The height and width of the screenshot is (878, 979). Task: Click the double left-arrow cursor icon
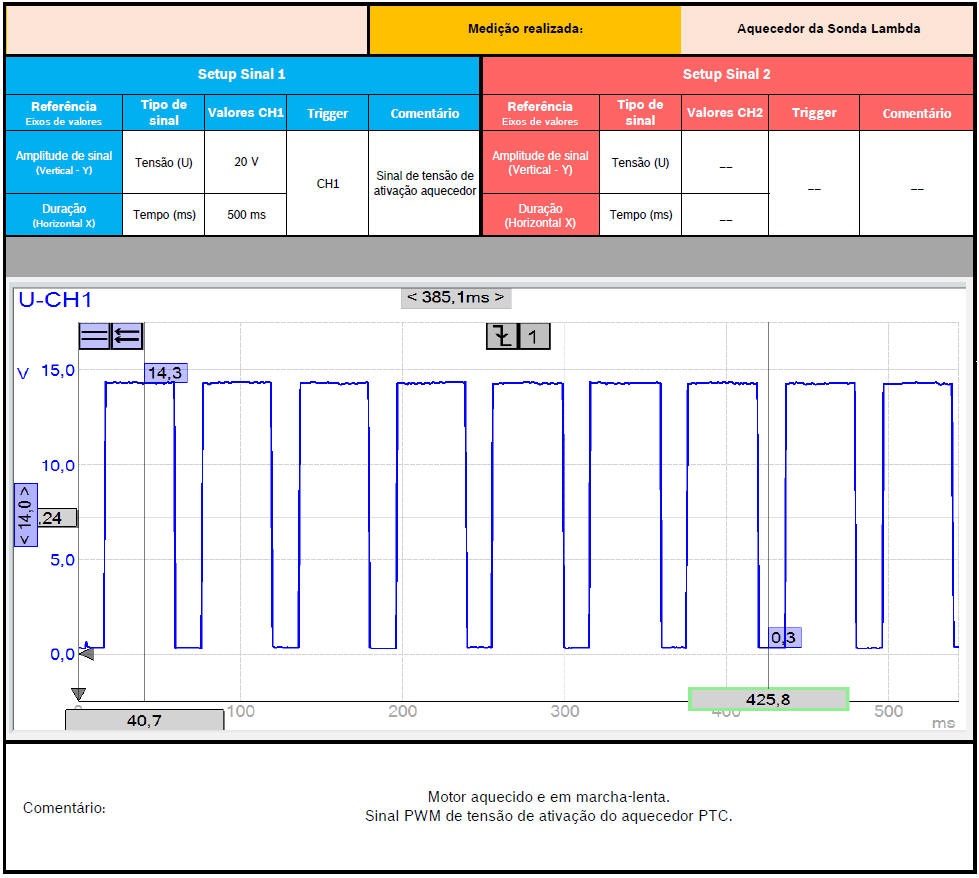pyautogui.click(x=127, y=336)
